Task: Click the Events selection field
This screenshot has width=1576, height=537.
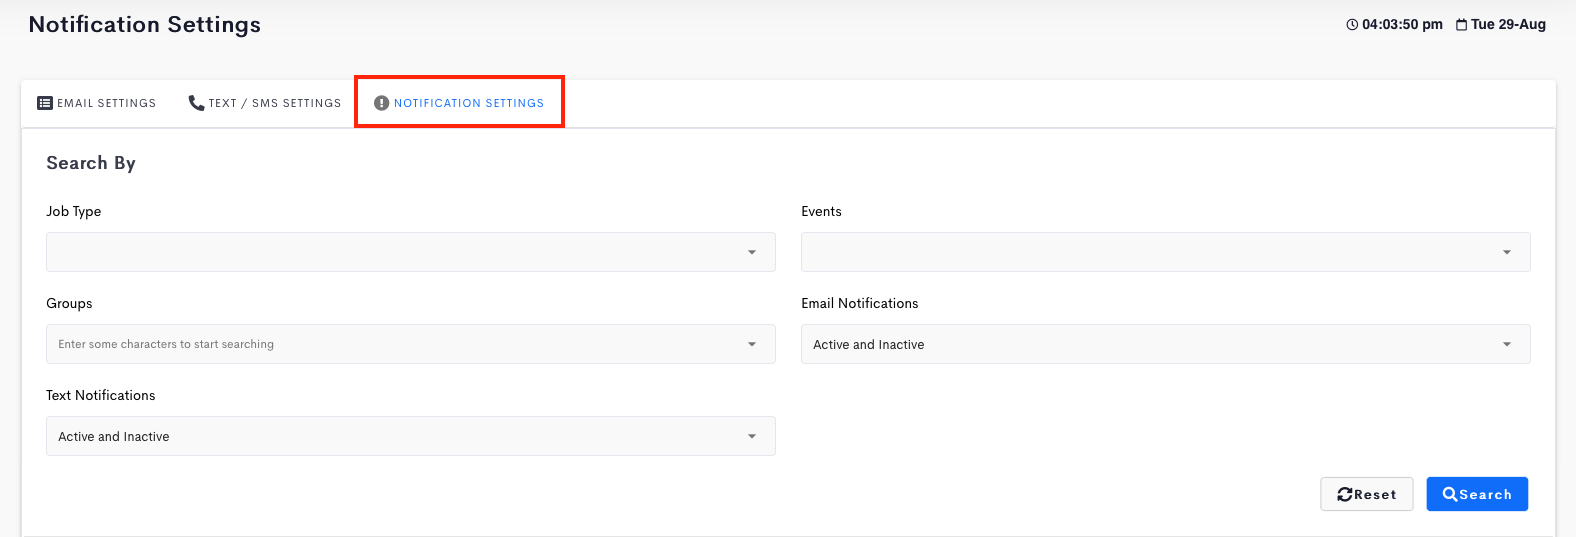Action: click(x=1166, y=252)
